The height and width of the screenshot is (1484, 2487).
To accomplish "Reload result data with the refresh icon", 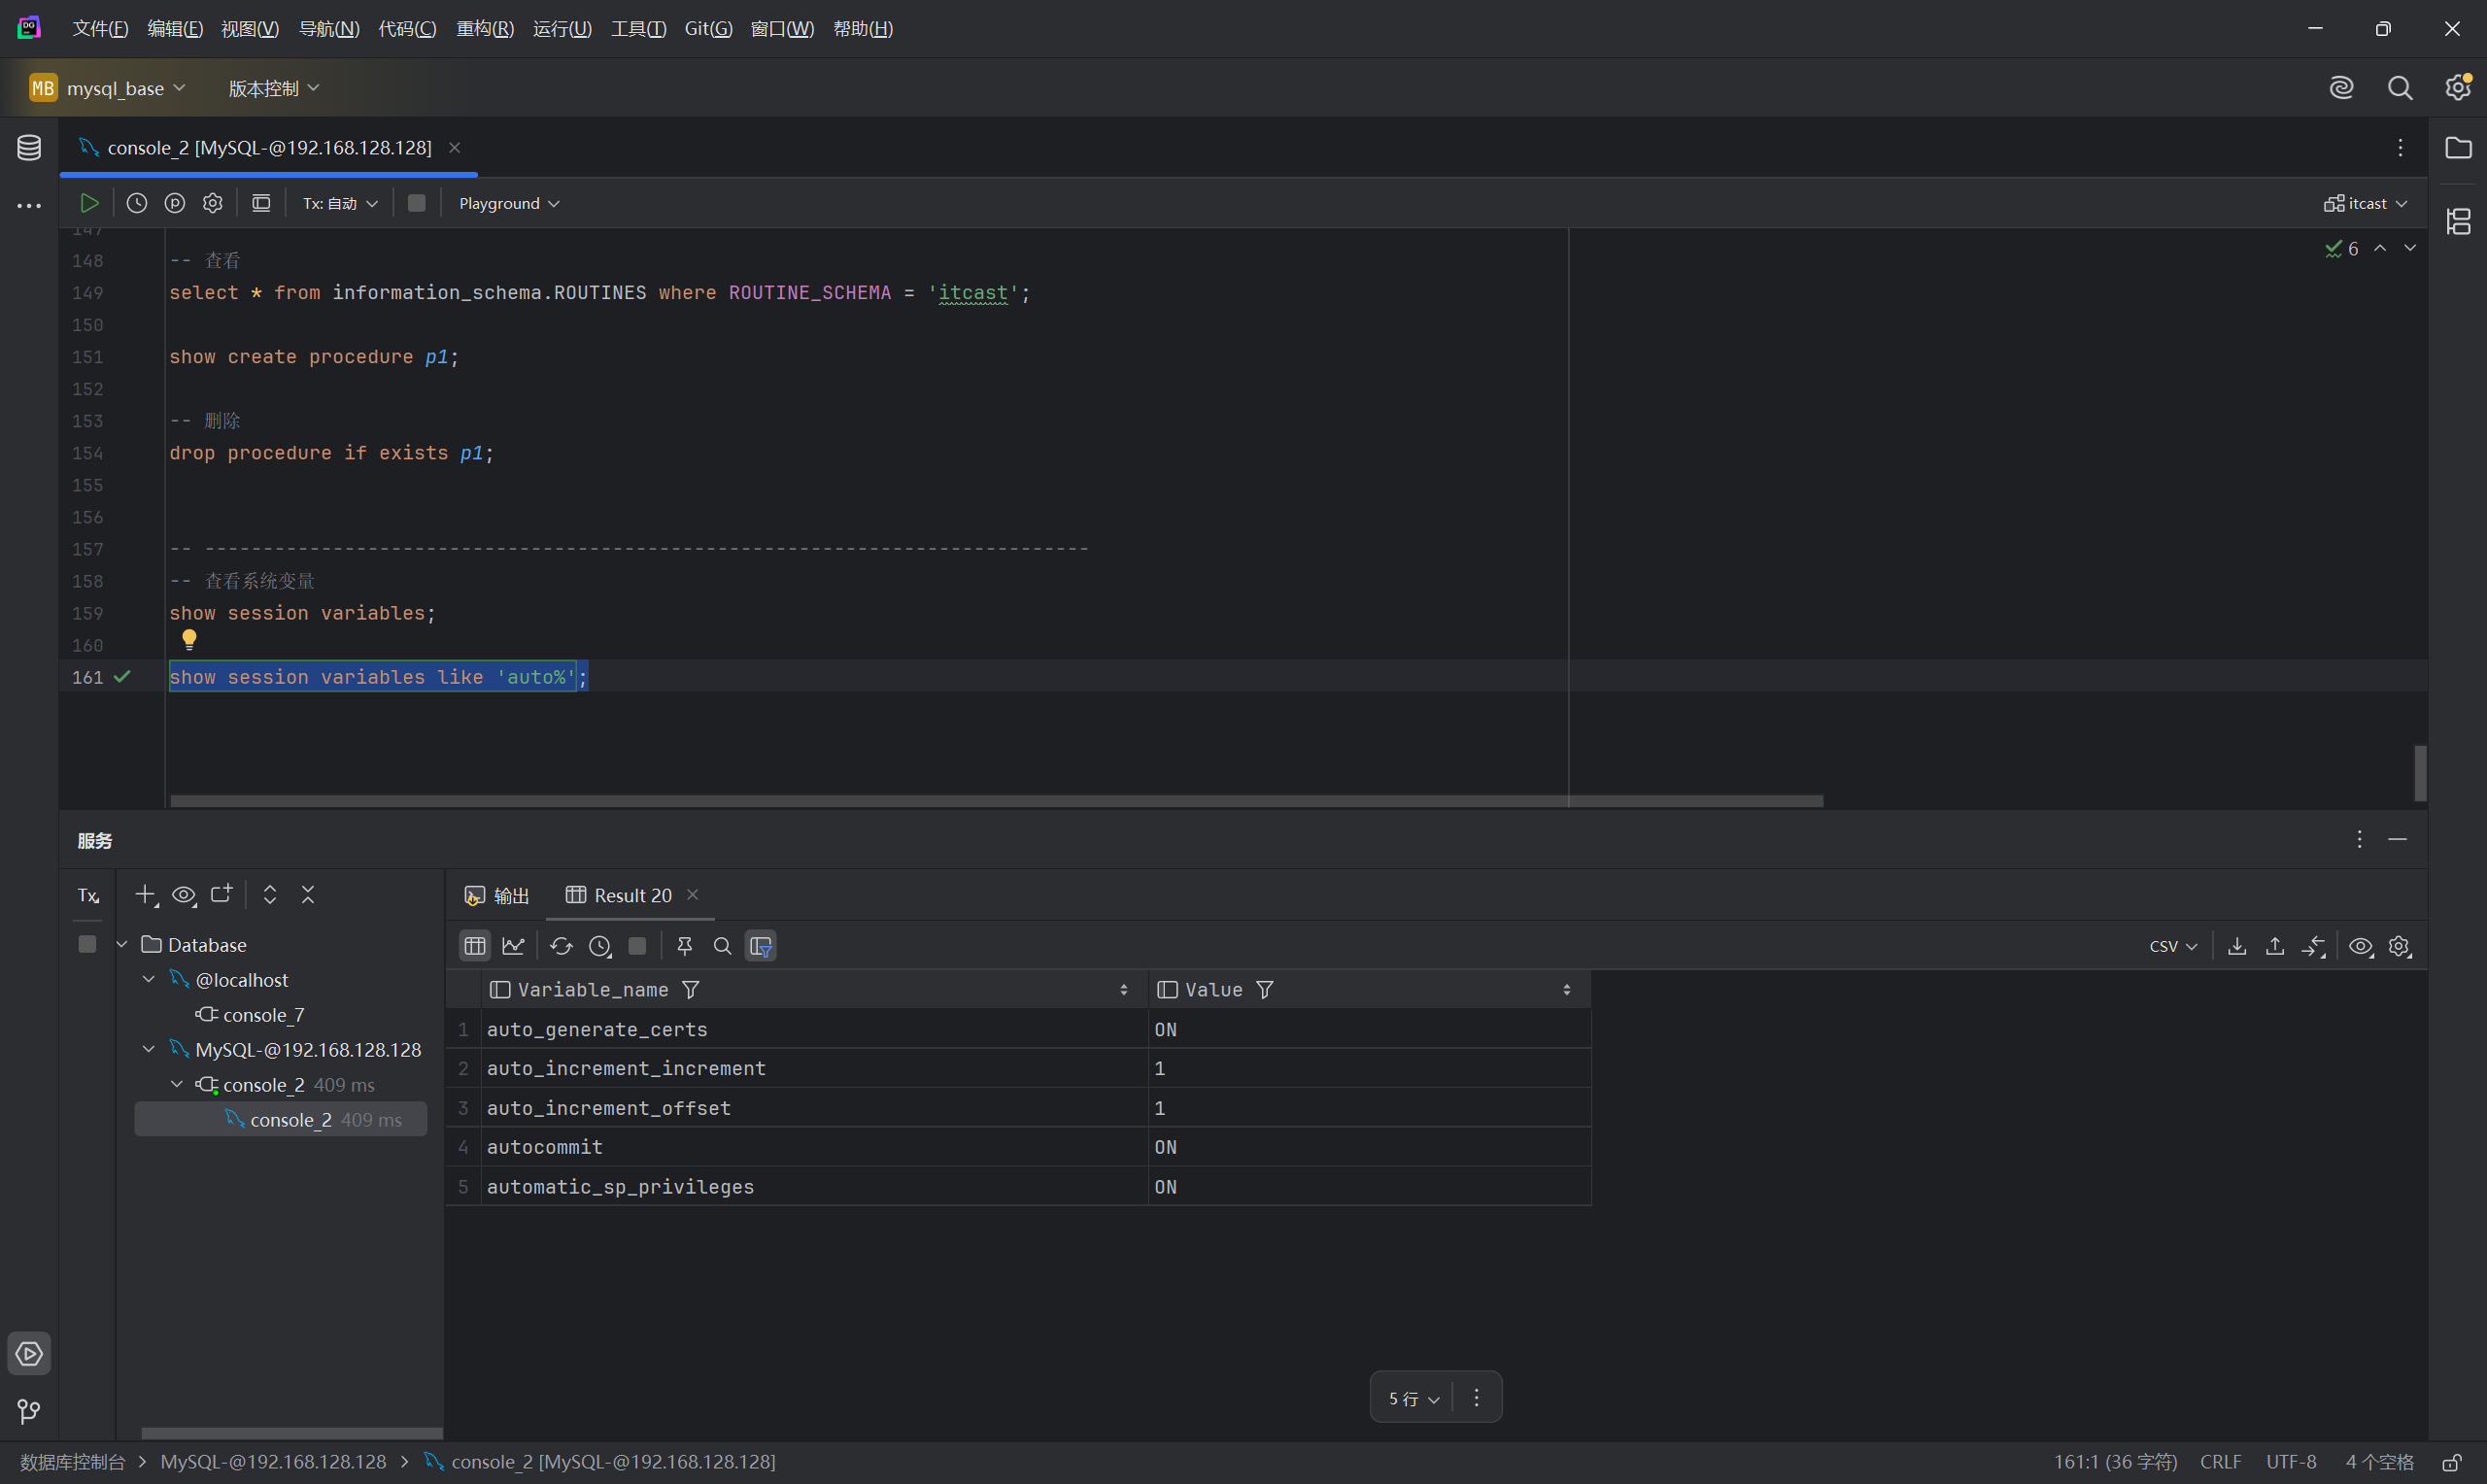I will (561, 946).
